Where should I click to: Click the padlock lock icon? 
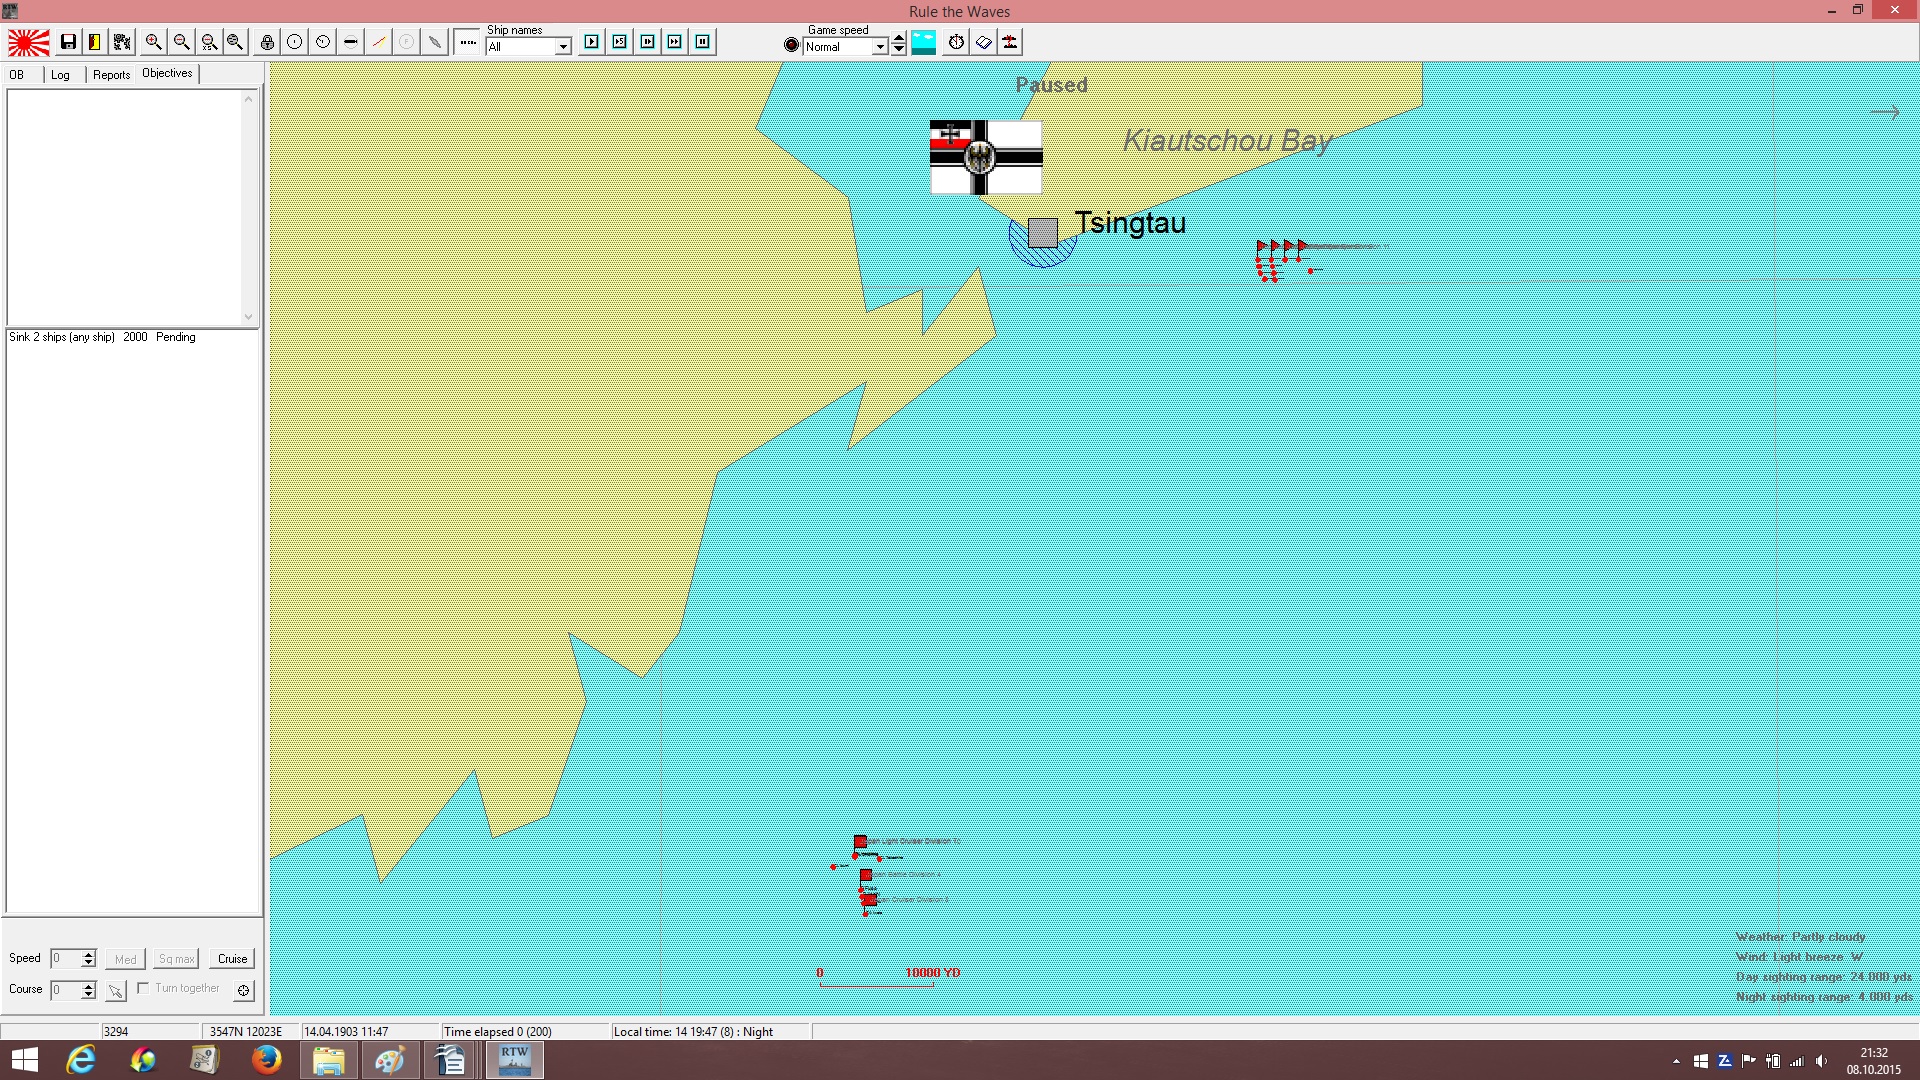[x=267, y=42]
